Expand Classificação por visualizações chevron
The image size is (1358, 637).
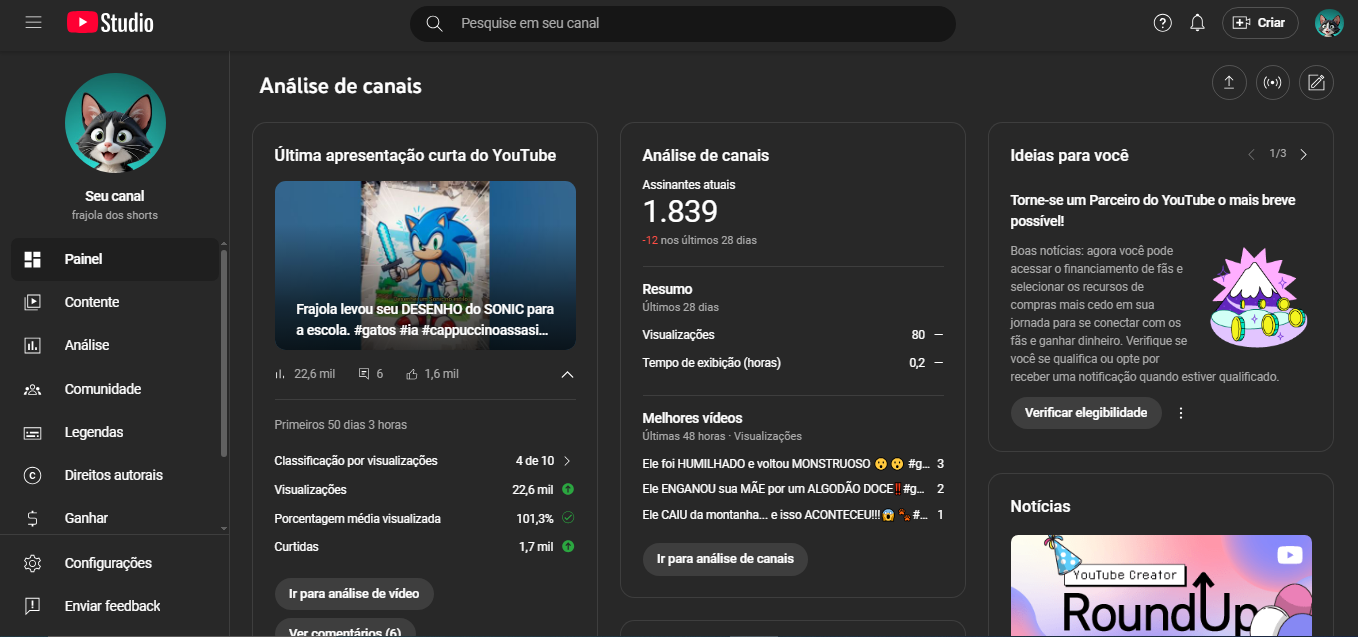click(567, 461)
